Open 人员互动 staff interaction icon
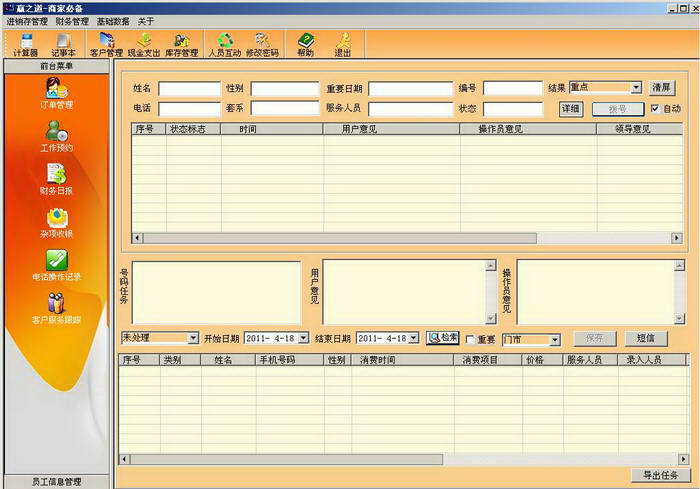The width and height of the screenshot is (700, 489). coord(225,45)
